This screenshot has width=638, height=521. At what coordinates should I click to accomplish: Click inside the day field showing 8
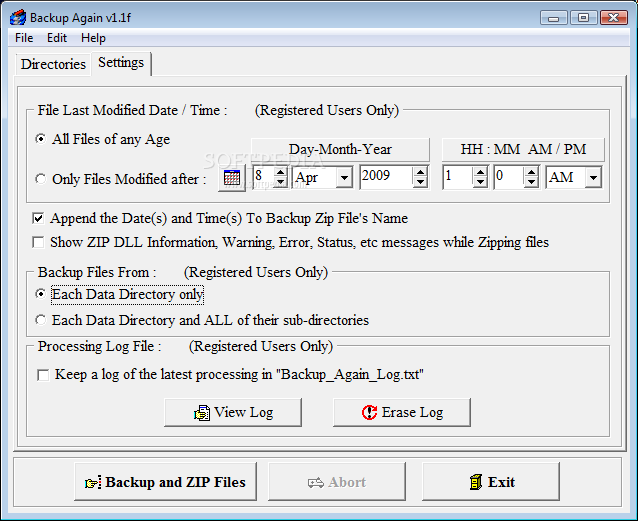click(264, 177)
